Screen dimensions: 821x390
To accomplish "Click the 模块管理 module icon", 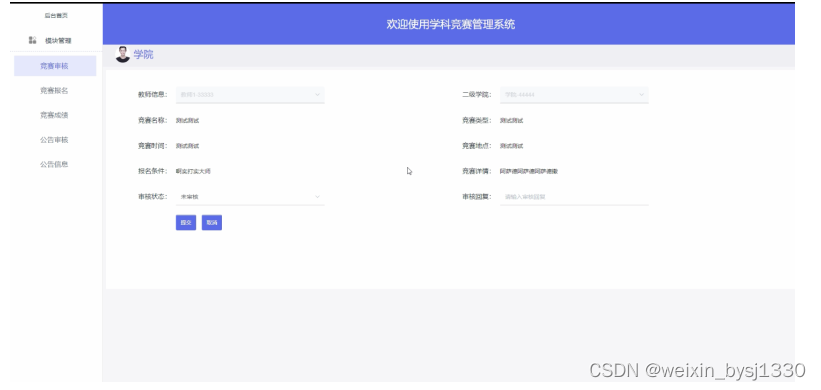I will pyautogui.click(x=32, y=40).
